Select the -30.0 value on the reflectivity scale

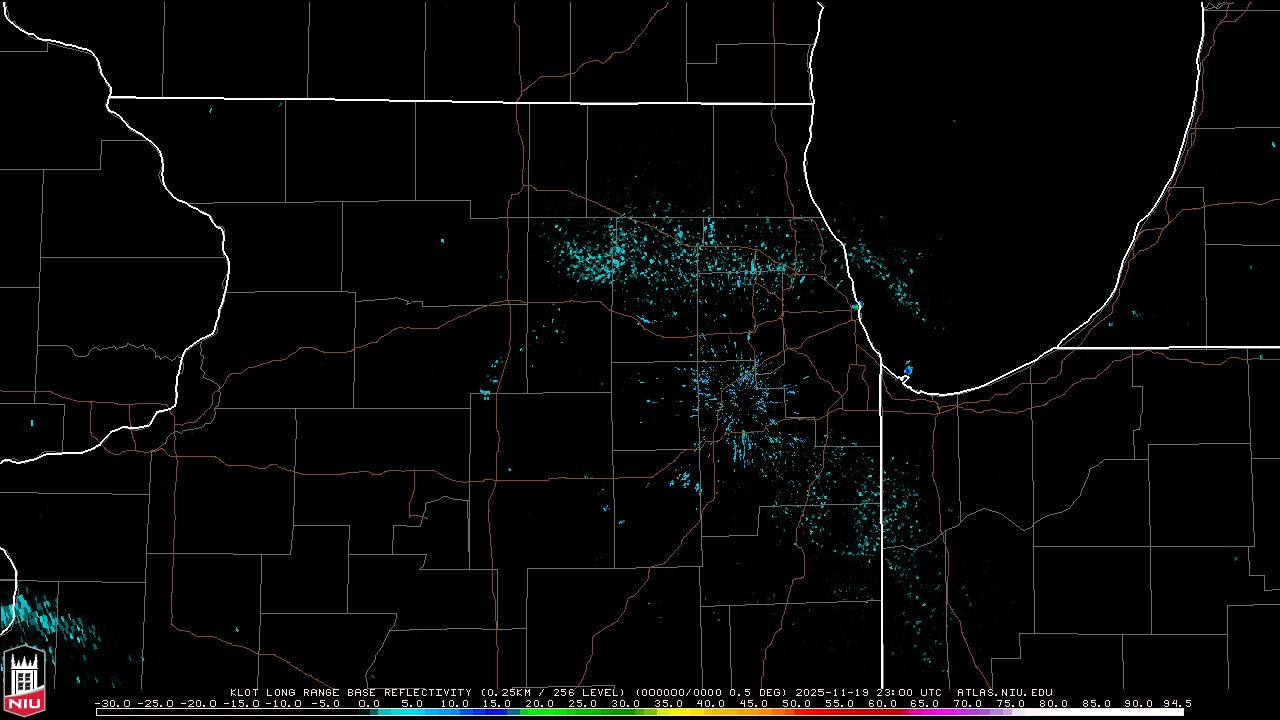tap(112, 704)
